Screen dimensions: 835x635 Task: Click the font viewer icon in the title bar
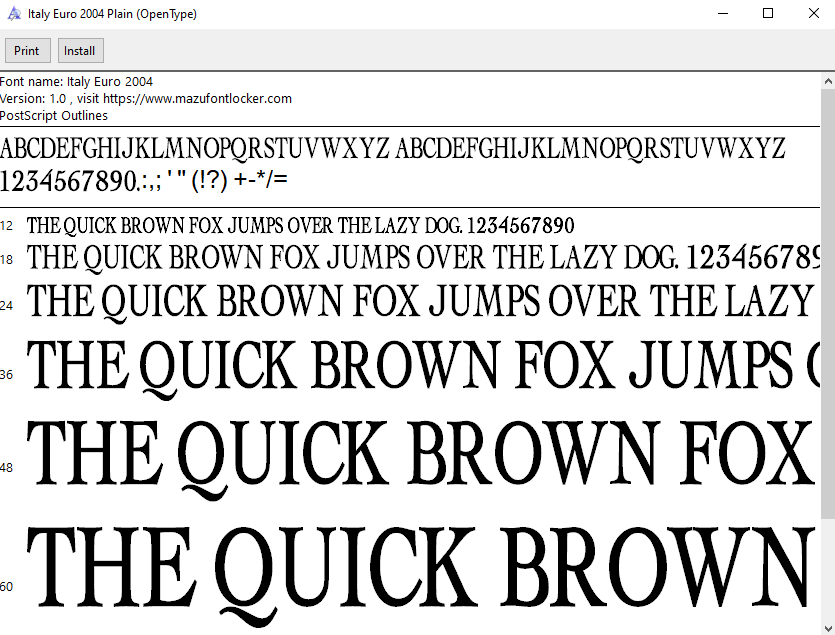[x=14, y=13]
